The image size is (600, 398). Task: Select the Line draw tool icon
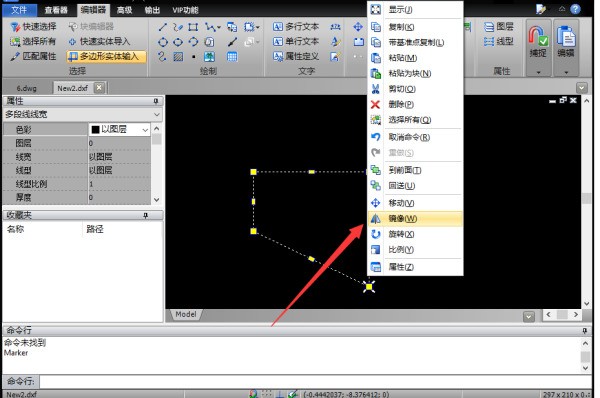pyautogui.click(x=163, y=27)
